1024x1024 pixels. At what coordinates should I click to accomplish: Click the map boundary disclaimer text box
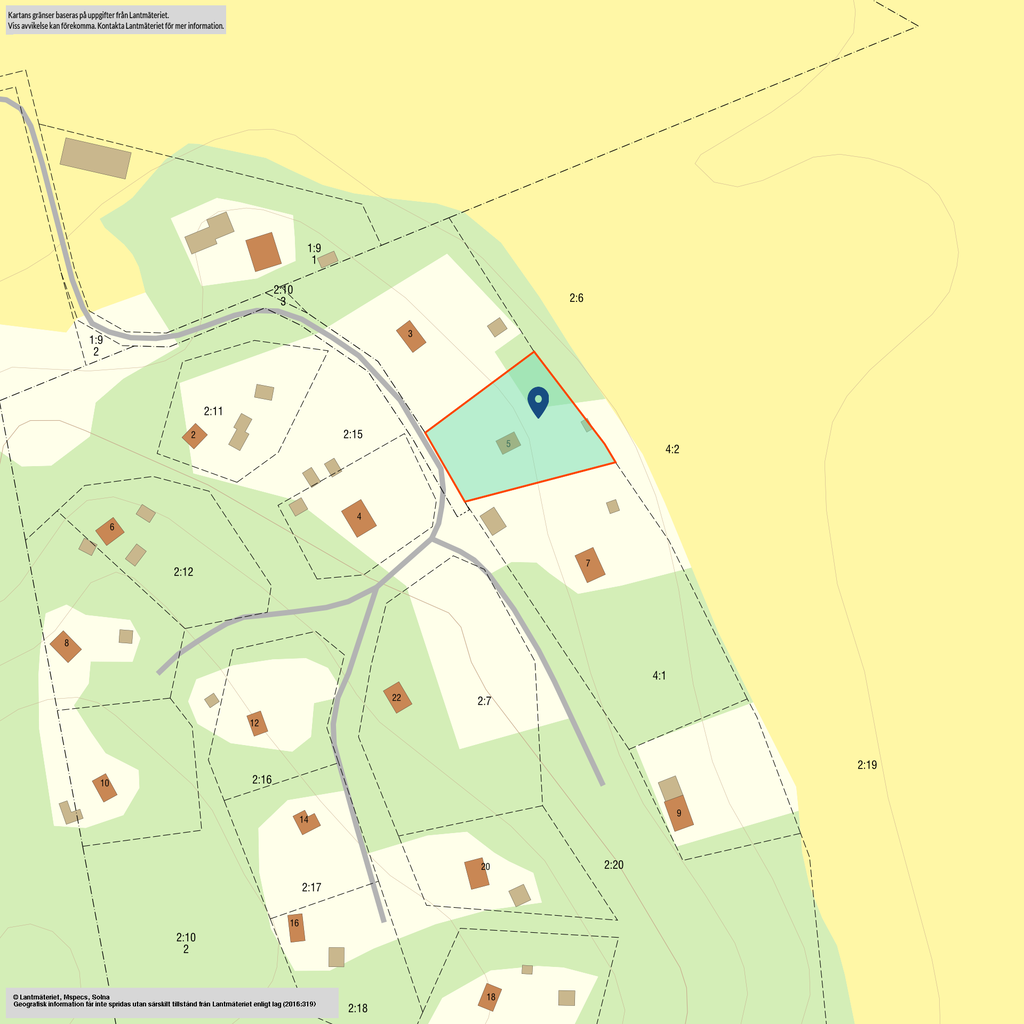click(115, 20)
